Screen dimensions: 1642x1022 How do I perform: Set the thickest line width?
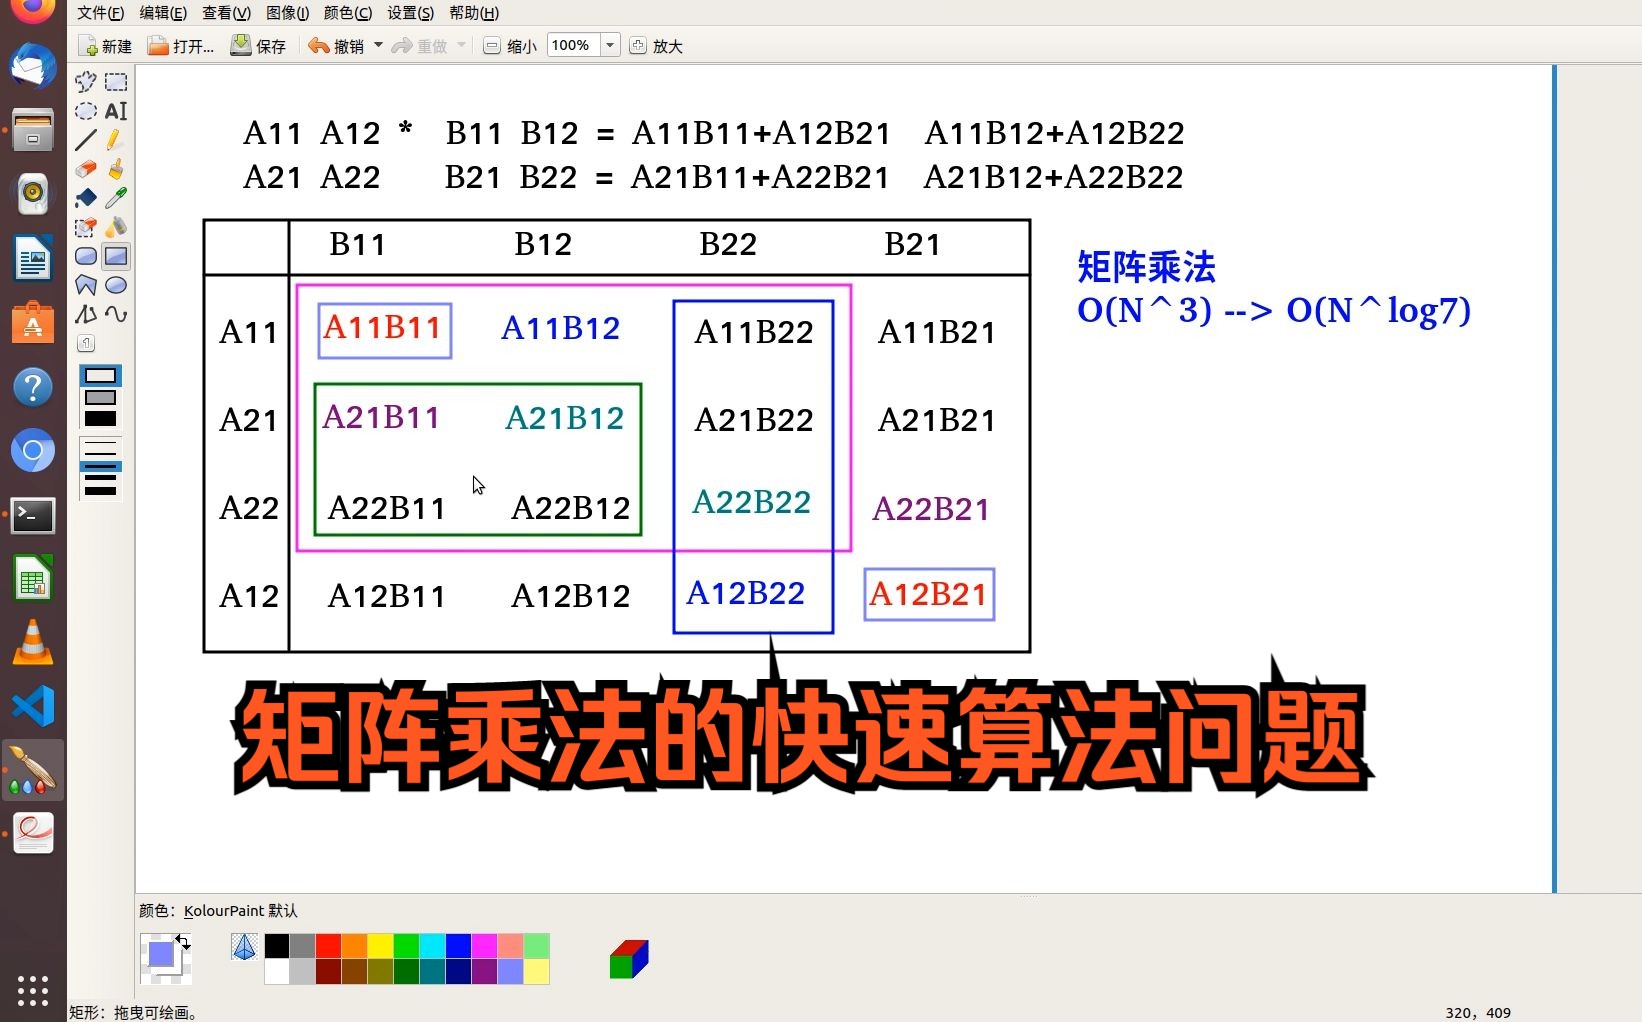(x=100, y=490)
